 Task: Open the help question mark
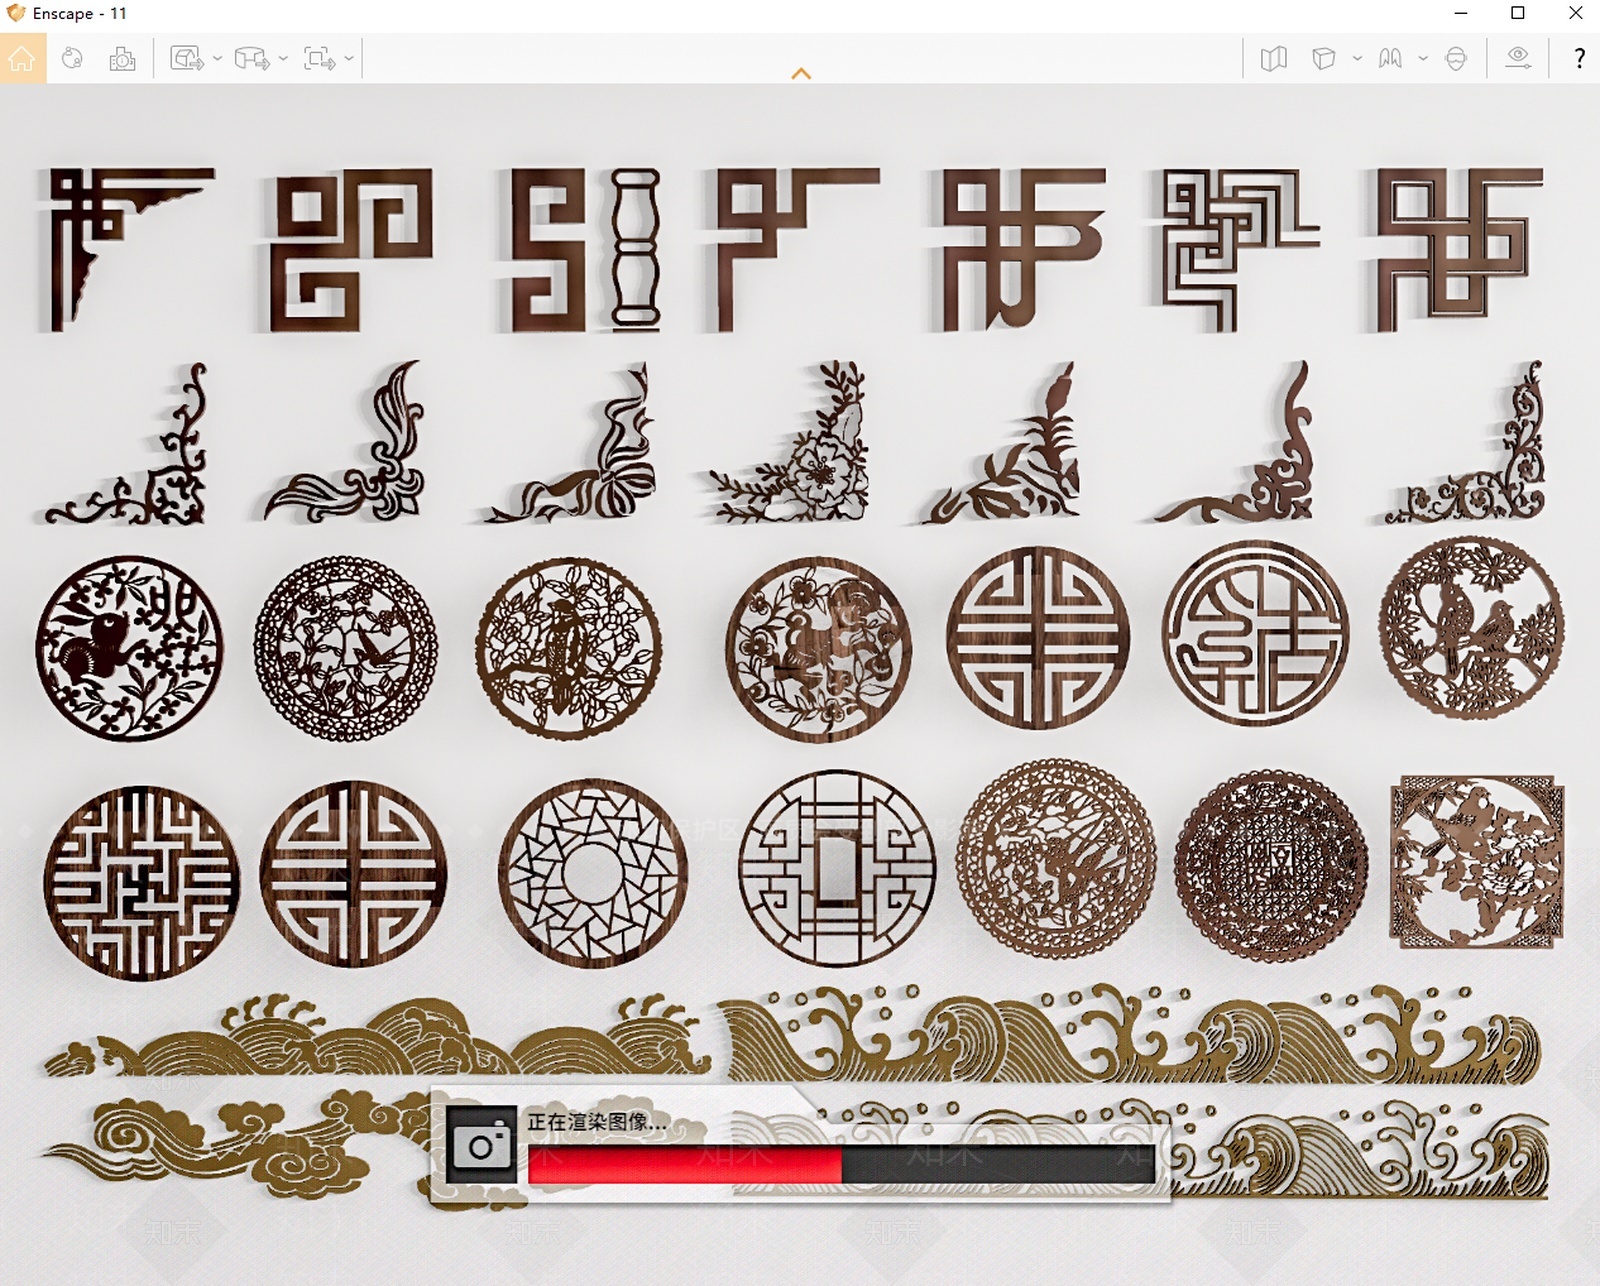coord(1579,58)
